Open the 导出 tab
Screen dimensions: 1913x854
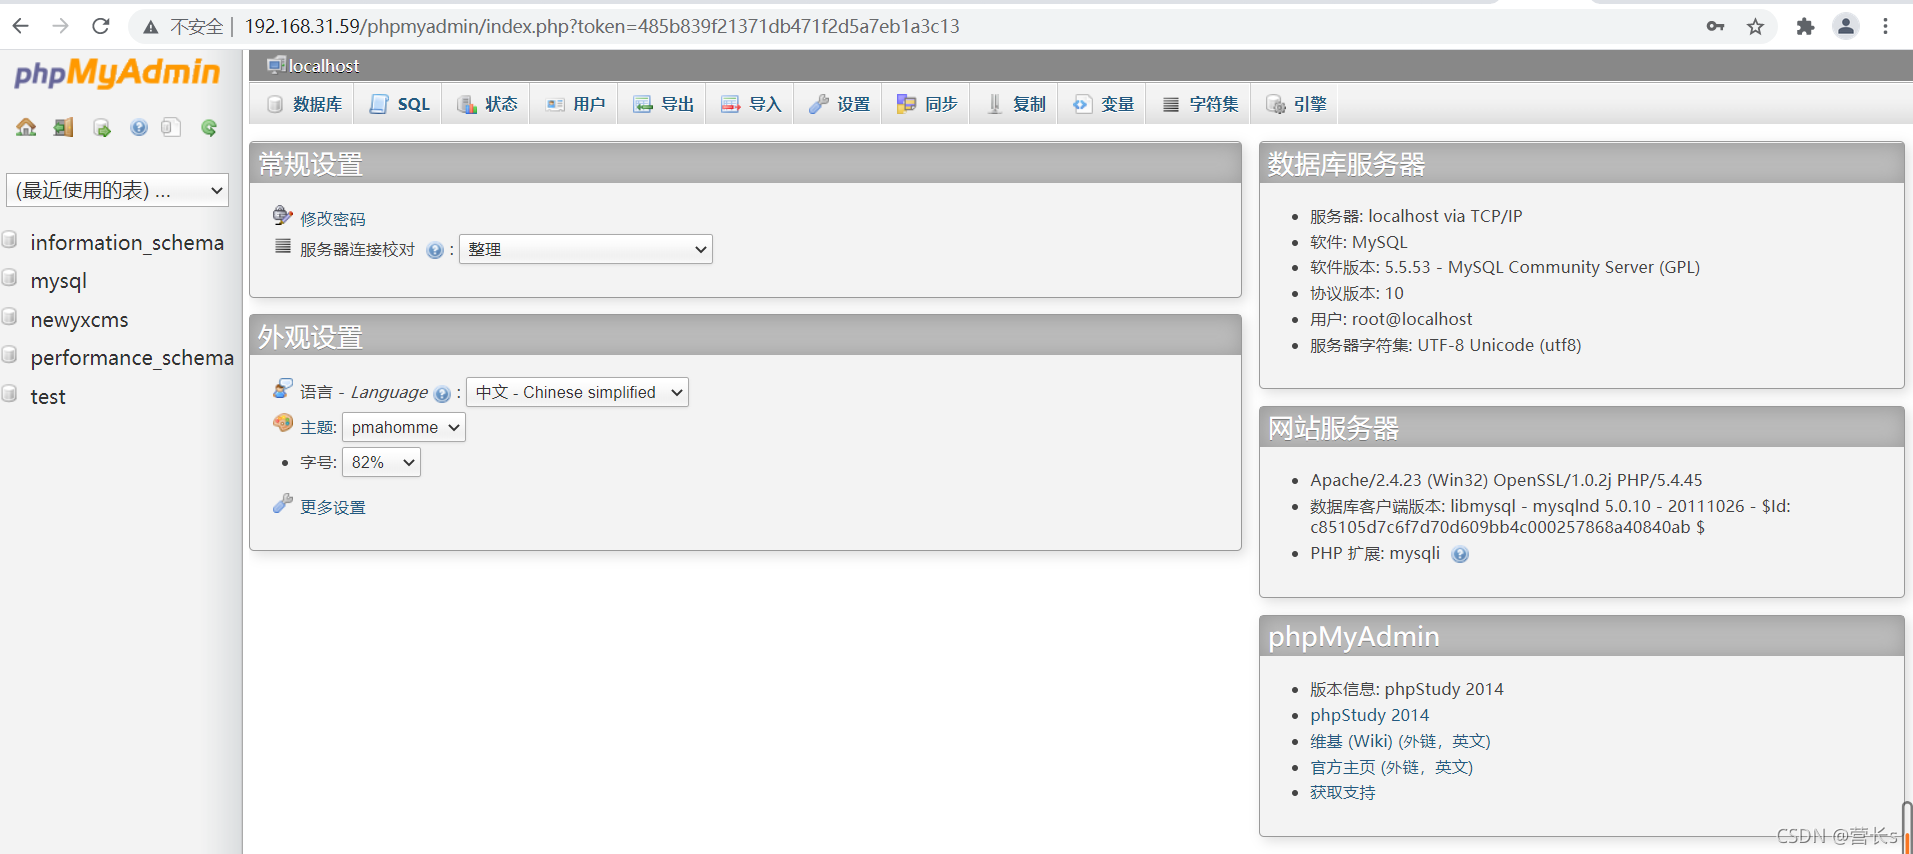click(663, 104)
